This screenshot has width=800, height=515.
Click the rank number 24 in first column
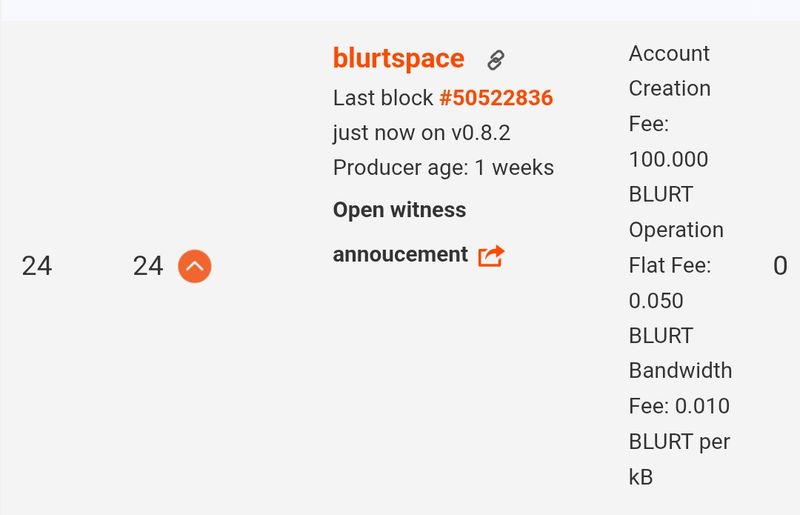point(37,266)
